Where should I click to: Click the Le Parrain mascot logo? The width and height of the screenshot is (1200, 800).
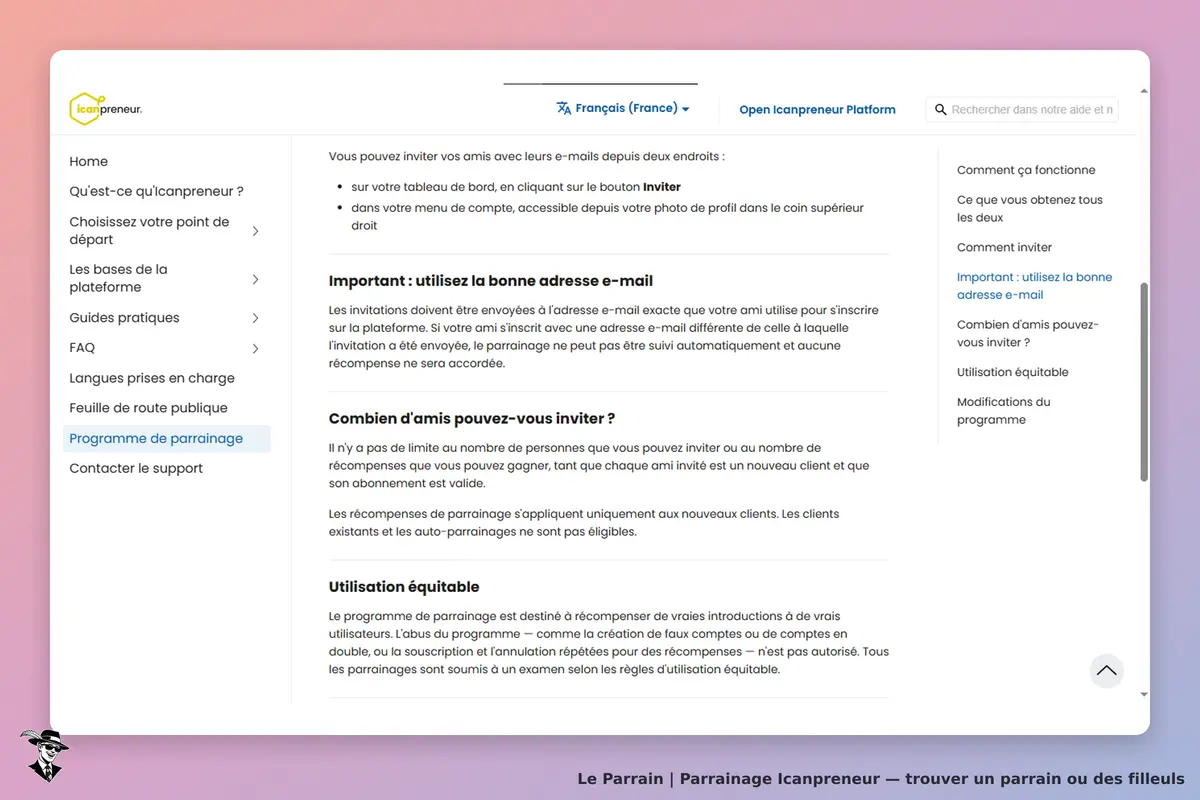44,755
